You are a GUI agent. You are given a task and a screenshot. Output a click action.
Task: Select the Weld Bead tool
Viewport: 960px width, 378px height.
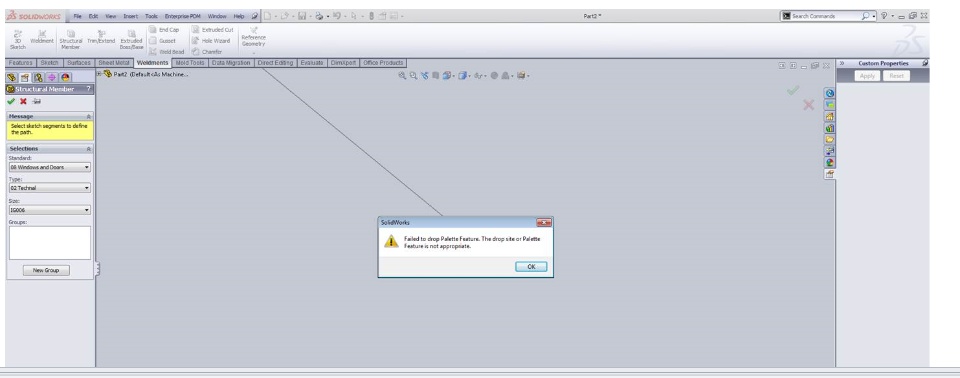167,52
